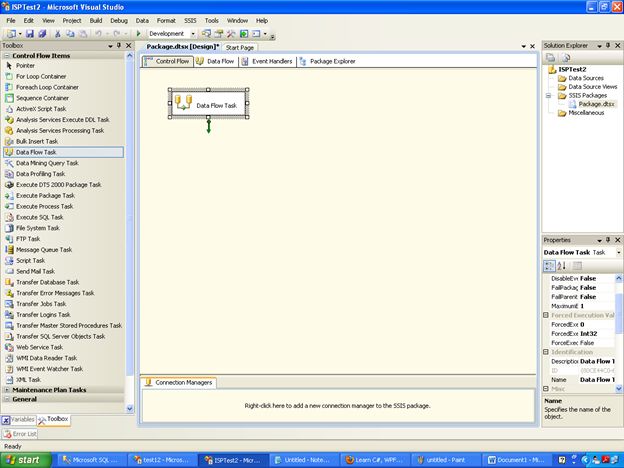The height and width of the screenshot is (468, 624).
Task: Open the File menu
Action: [11, 20]
